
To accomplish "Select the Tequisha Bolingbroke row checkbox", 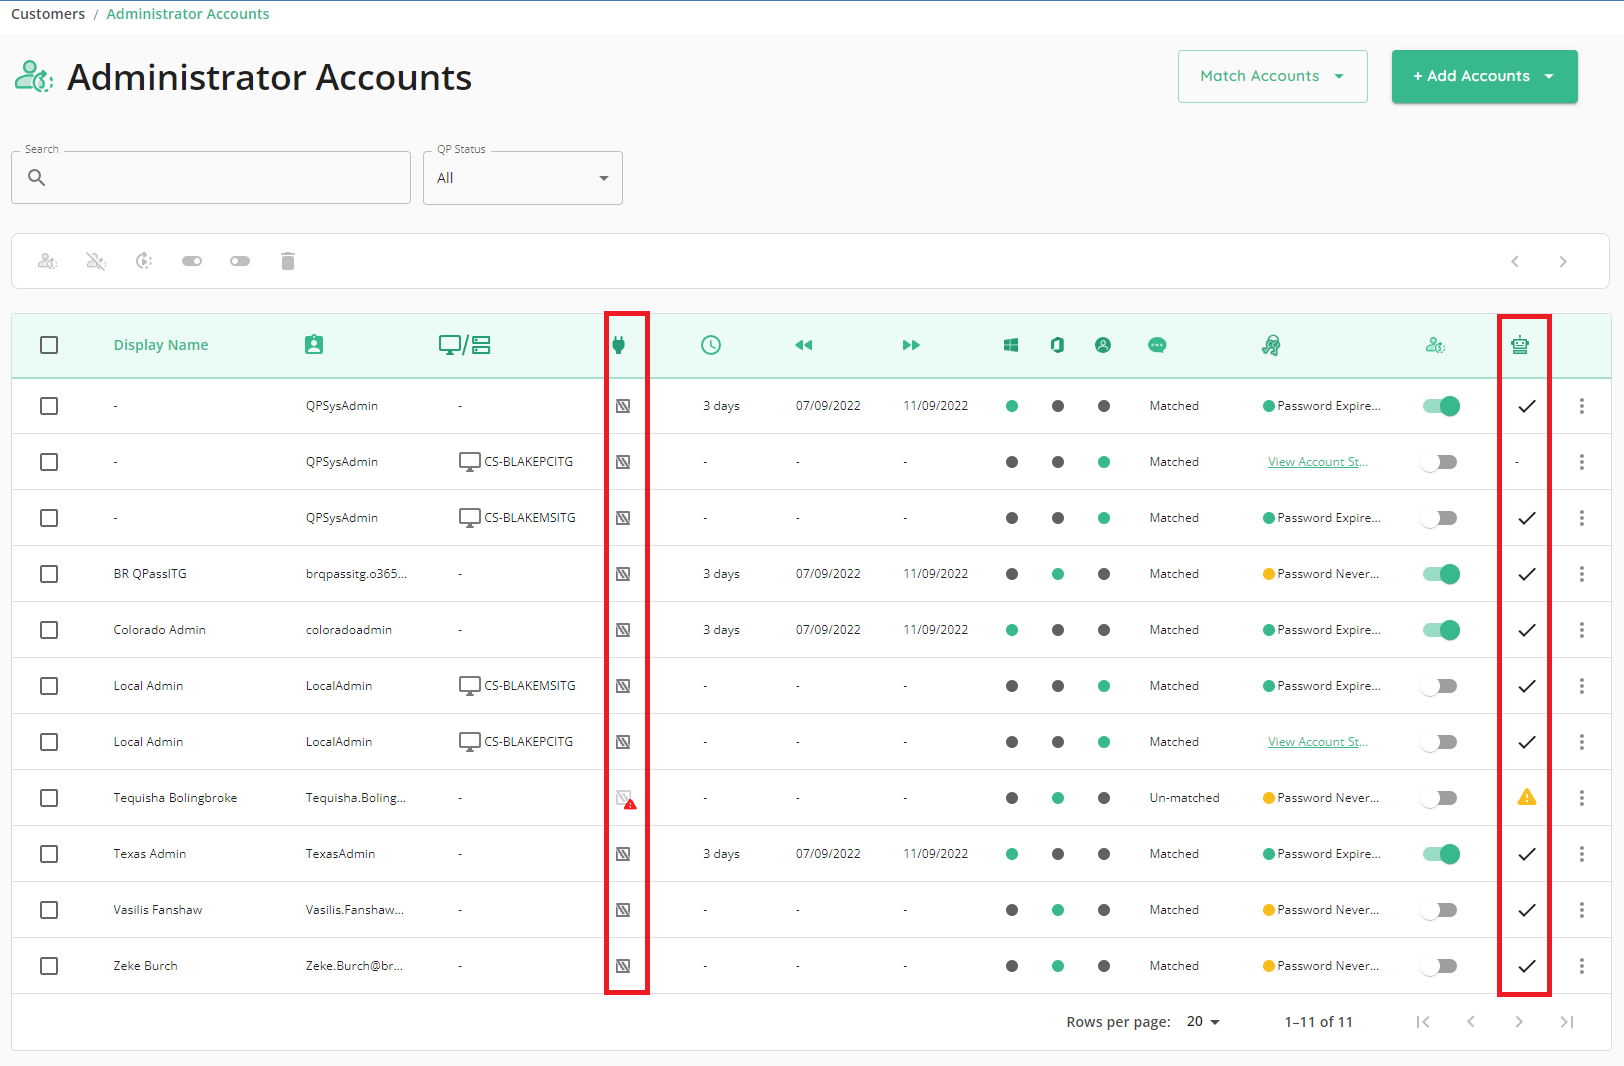I will (x=49, y=798).
